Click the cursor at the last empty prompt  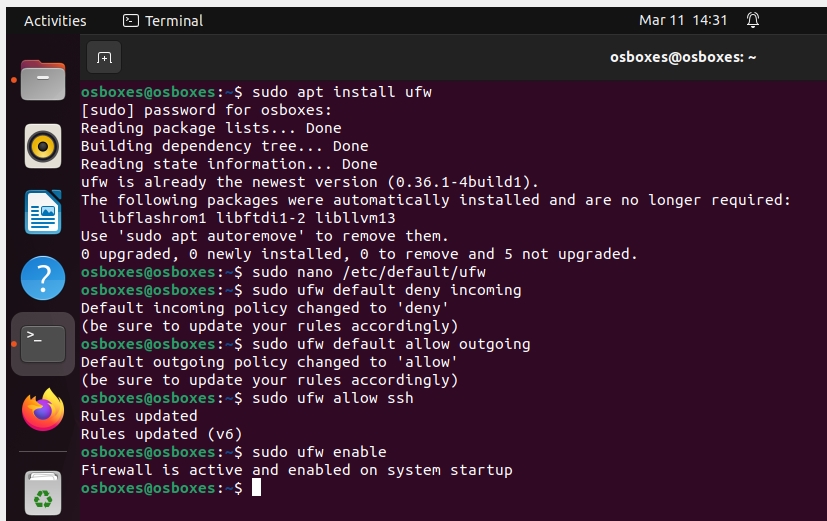coord(256,488)
